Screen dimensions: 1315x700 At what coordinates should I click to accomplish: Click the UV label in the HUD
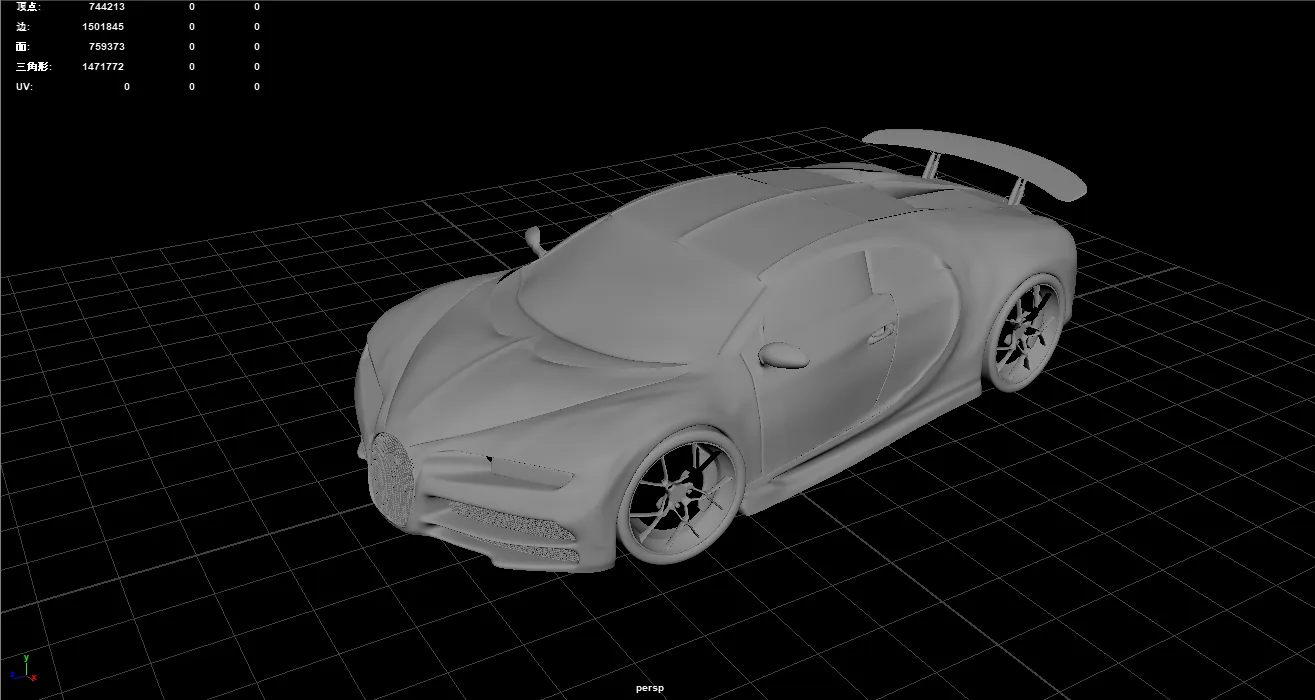point(23,87)
